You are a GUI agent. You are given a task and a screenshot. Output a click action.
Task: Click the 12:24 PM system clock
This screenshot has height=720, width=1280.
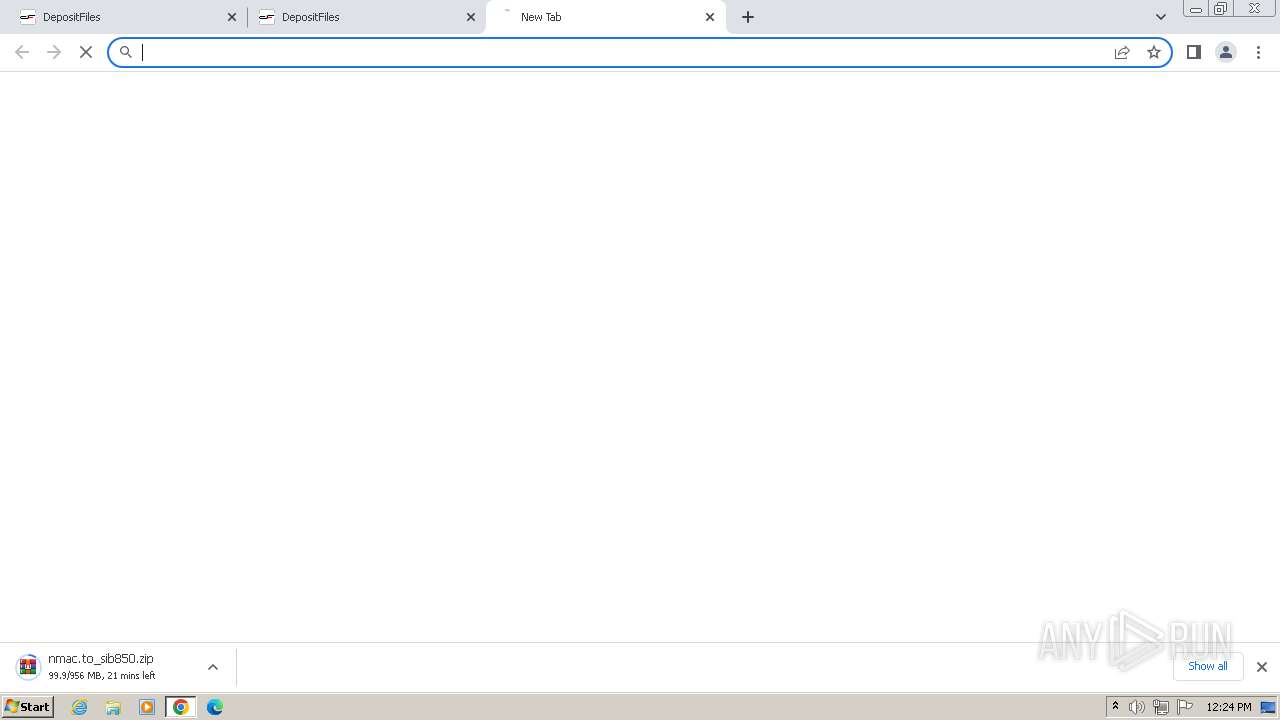pyautogui.click(x=1229, y=707)
